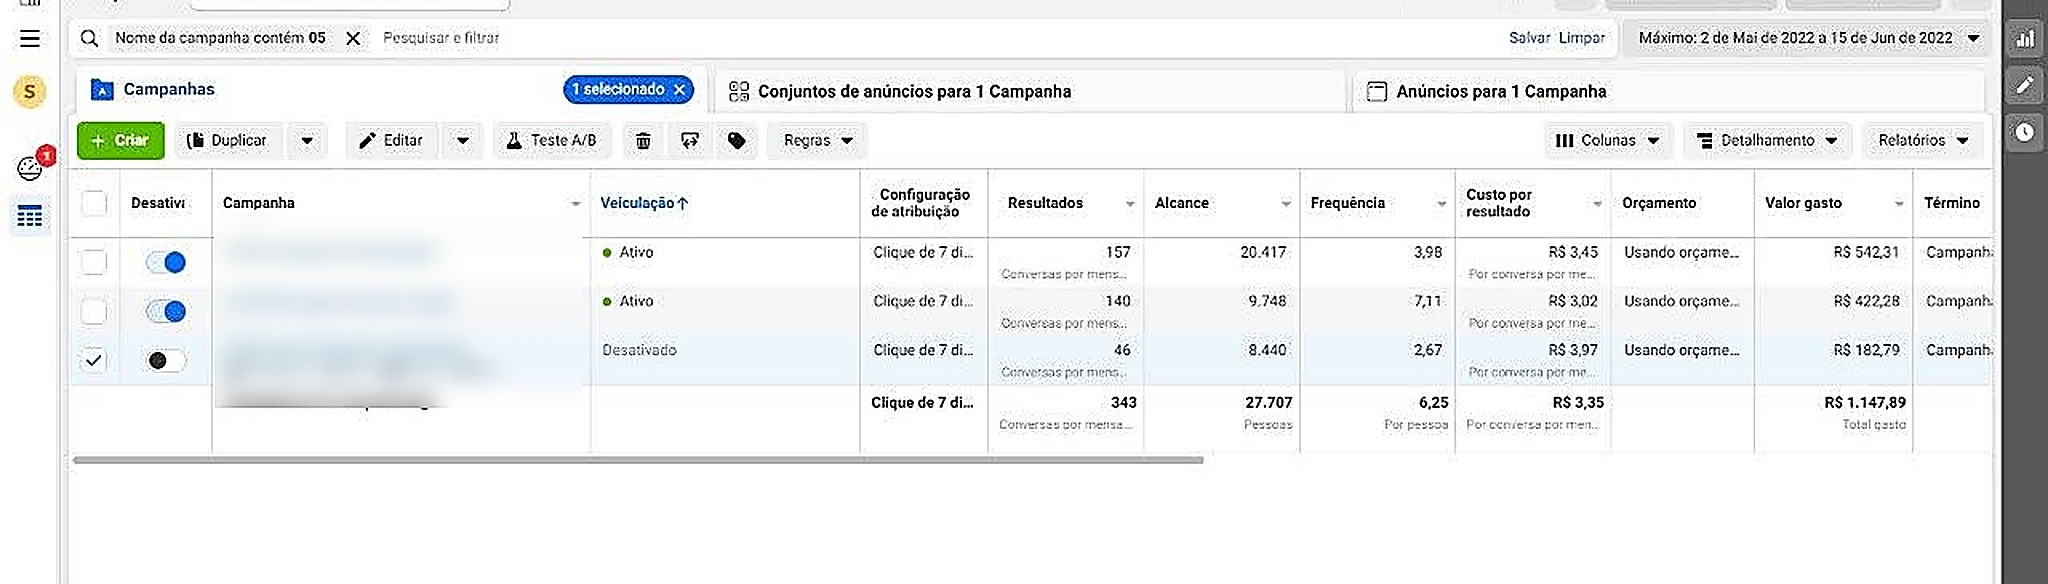Open the history clock icon in right panel
The width and height of the screenshot is (2048, 584).
pyautogui.click(x=2025, y=132)
